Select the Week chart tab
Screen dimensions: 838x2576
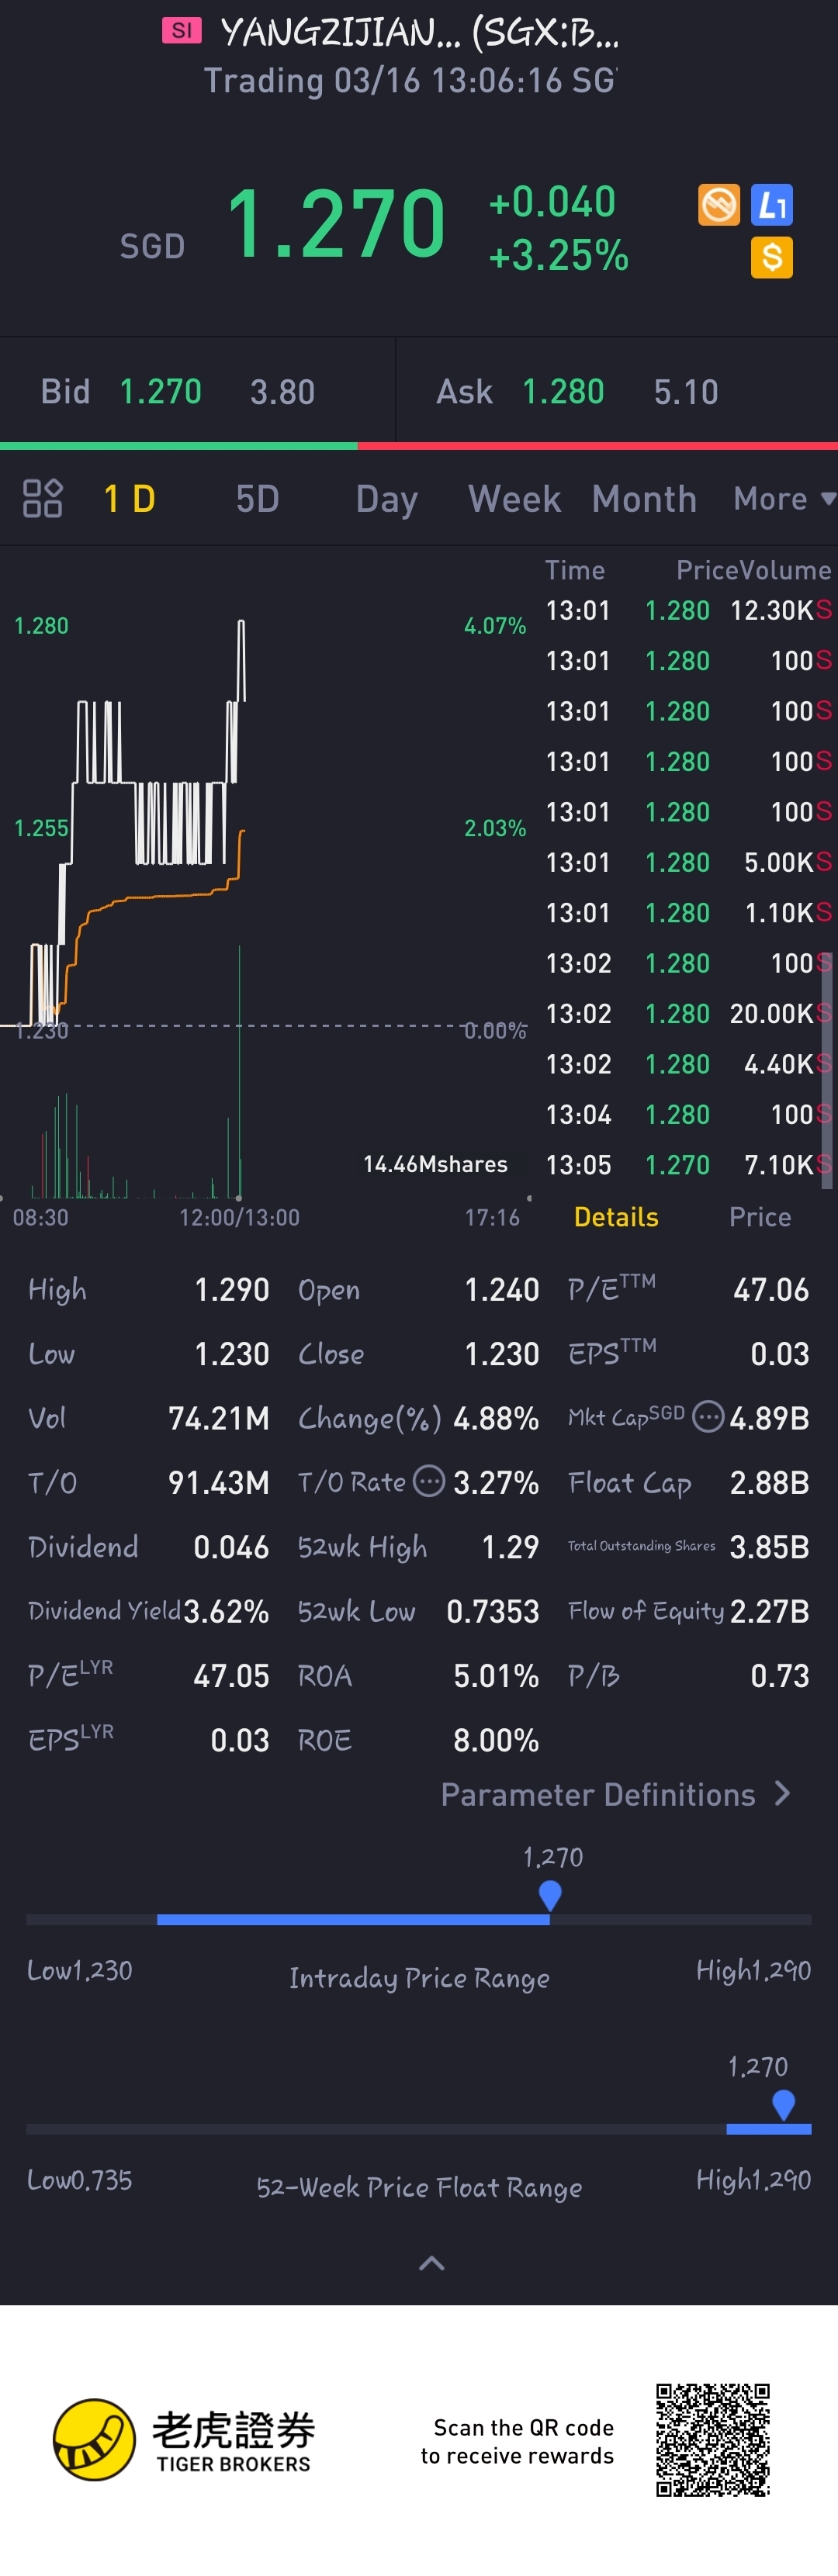coord(514,498)
